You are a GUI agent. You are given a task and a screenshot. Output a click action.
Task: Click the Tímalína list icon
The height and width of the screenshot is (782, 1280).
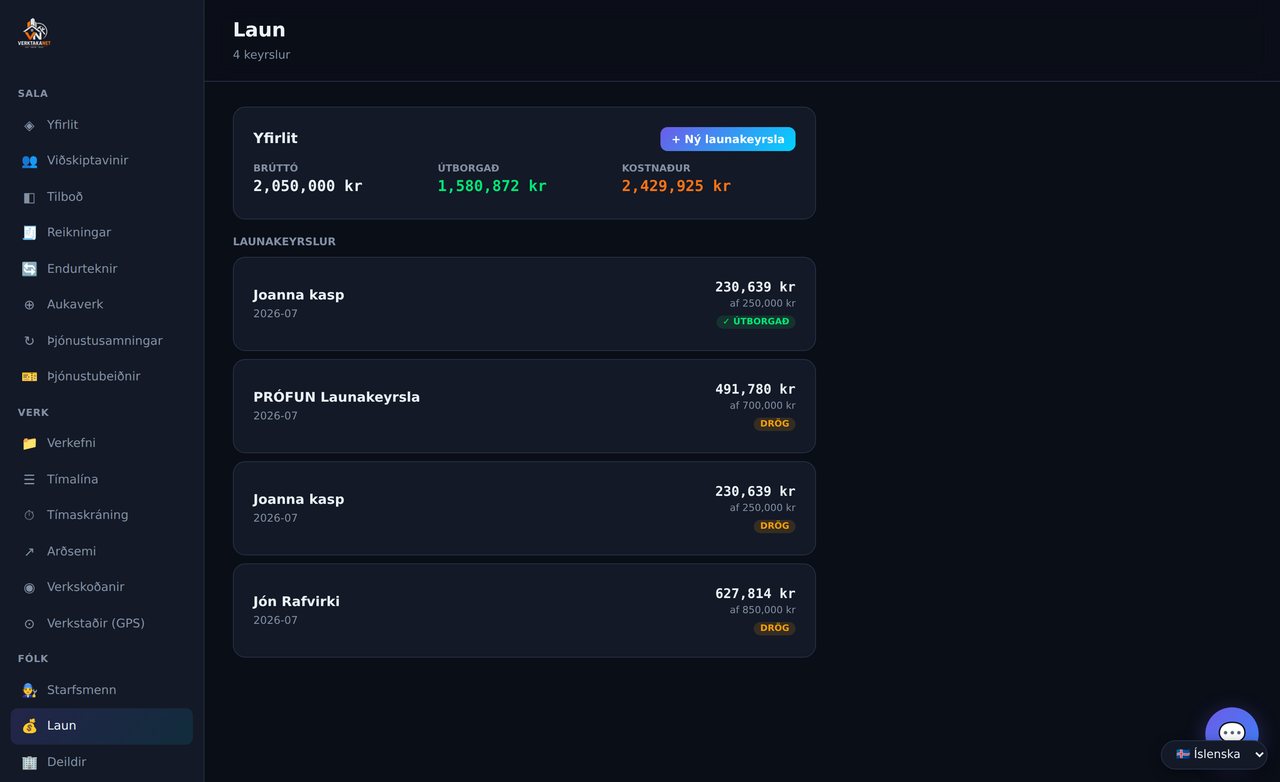click(x=29, y=479)
